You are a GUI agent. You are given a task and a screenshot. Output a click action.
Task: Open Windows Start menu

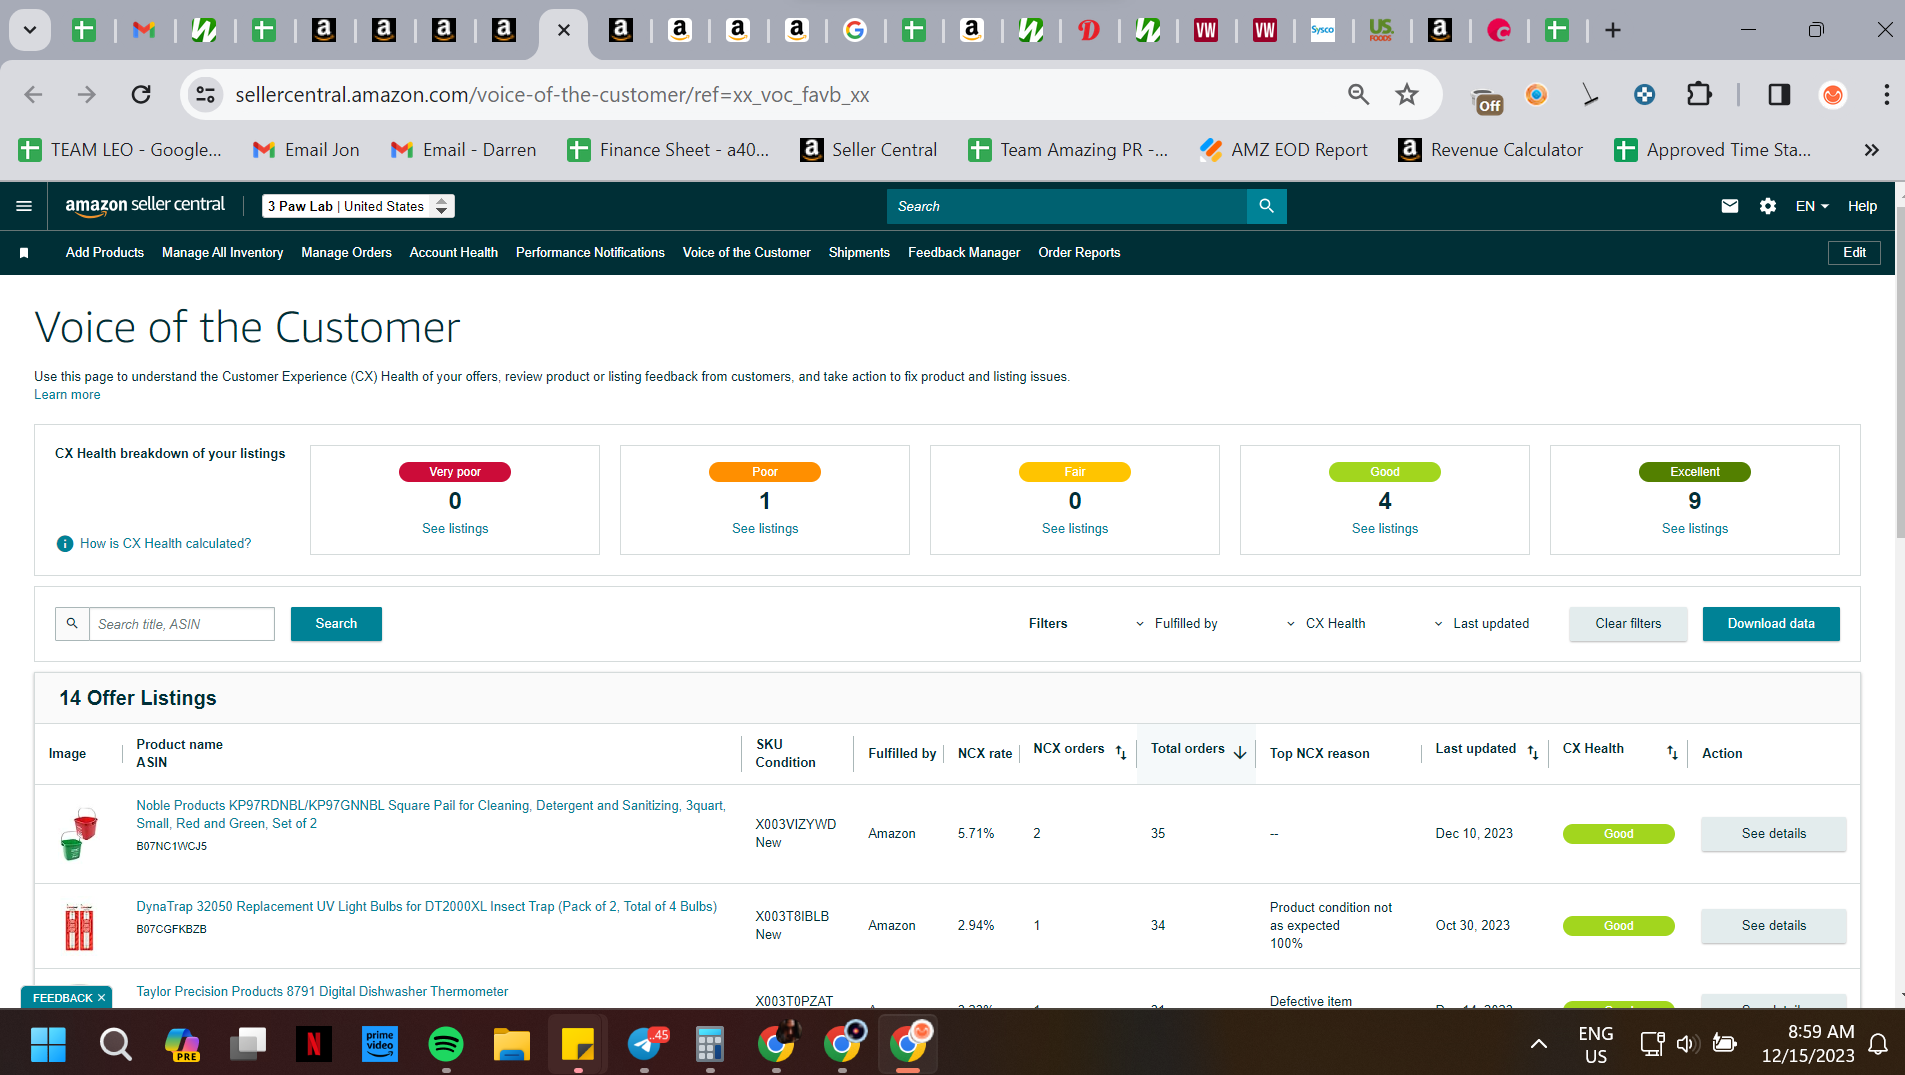click(x=48, y=1045)
